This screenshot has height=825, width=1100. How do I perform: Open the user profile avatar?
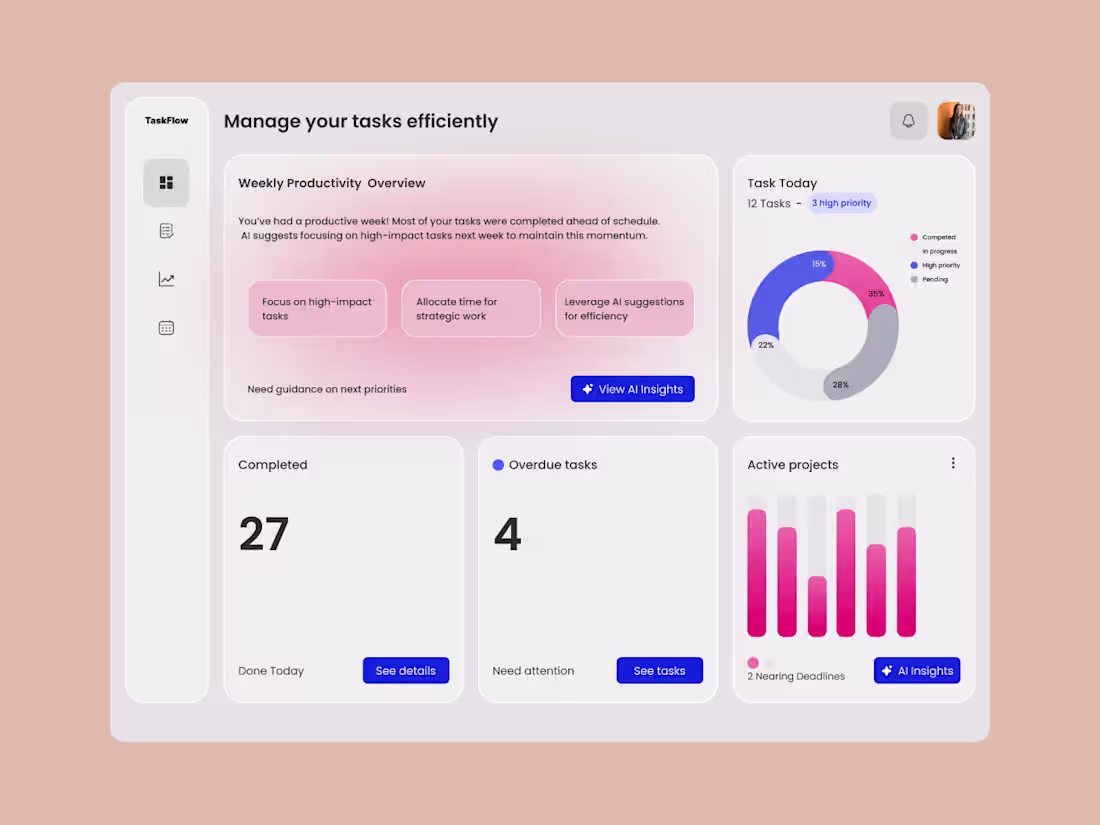tap(956, 120)
